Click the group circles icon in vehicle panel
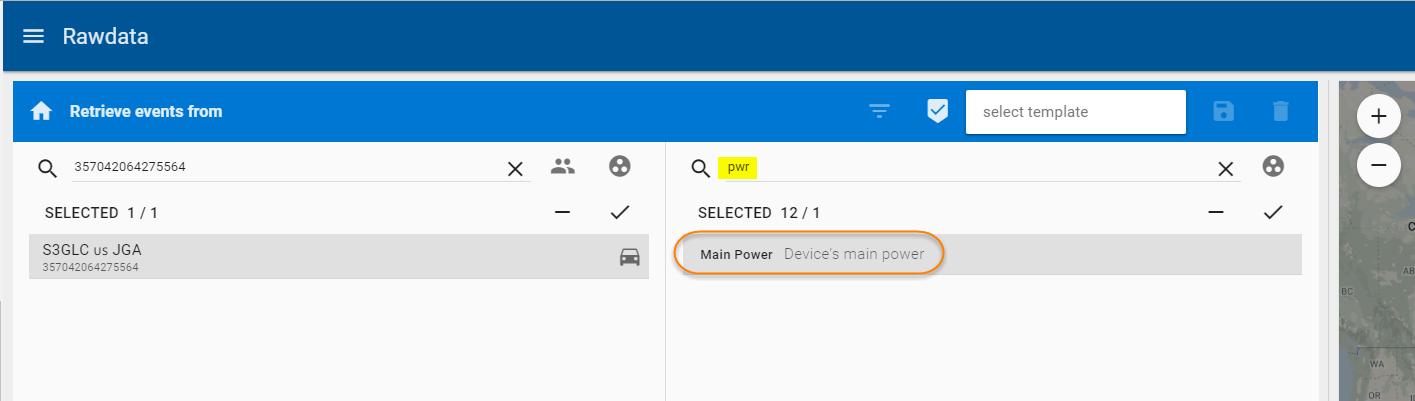Viewport: 1415px width, 401px height. point(620,167)
